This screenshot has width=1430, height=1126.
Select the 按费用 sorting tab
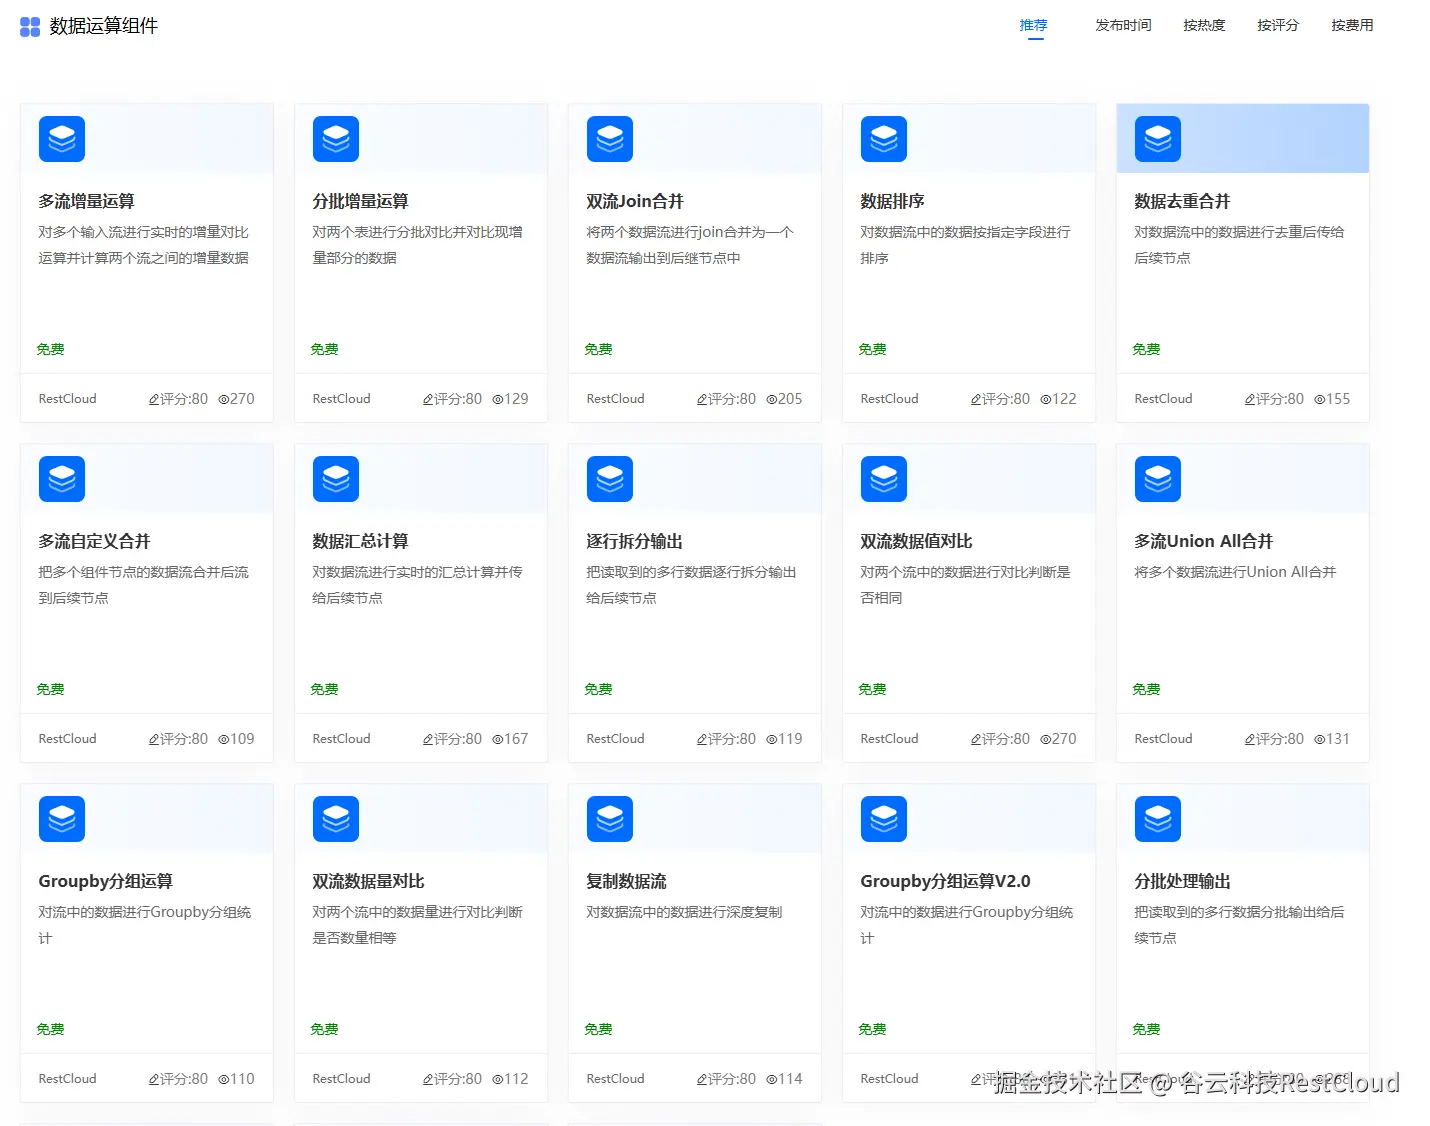click(x=1351, y=25)
